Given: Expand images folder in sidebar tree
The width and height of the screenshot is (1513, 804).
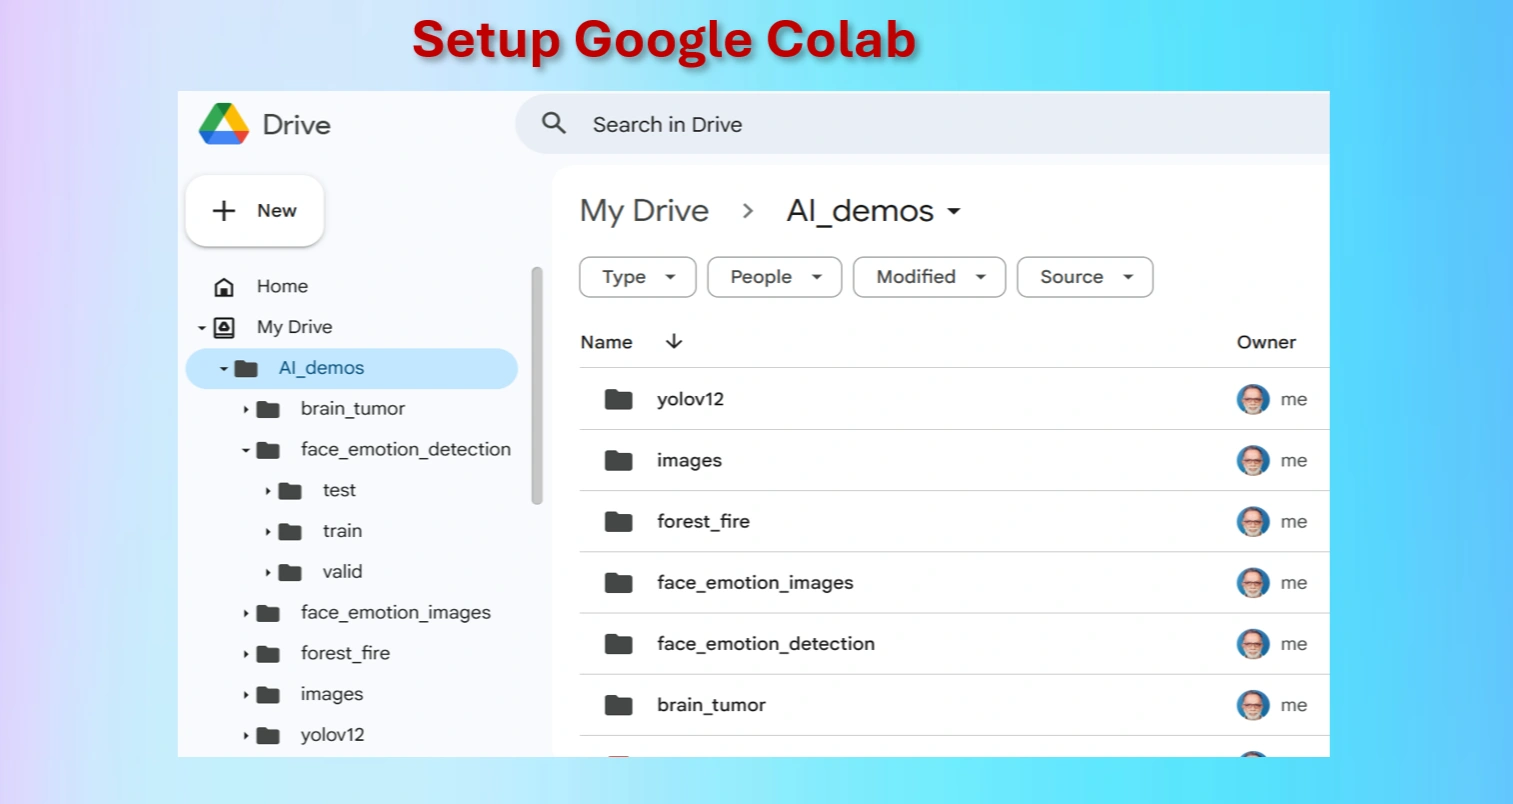Looking at the screenshot, I should point(246,695).
